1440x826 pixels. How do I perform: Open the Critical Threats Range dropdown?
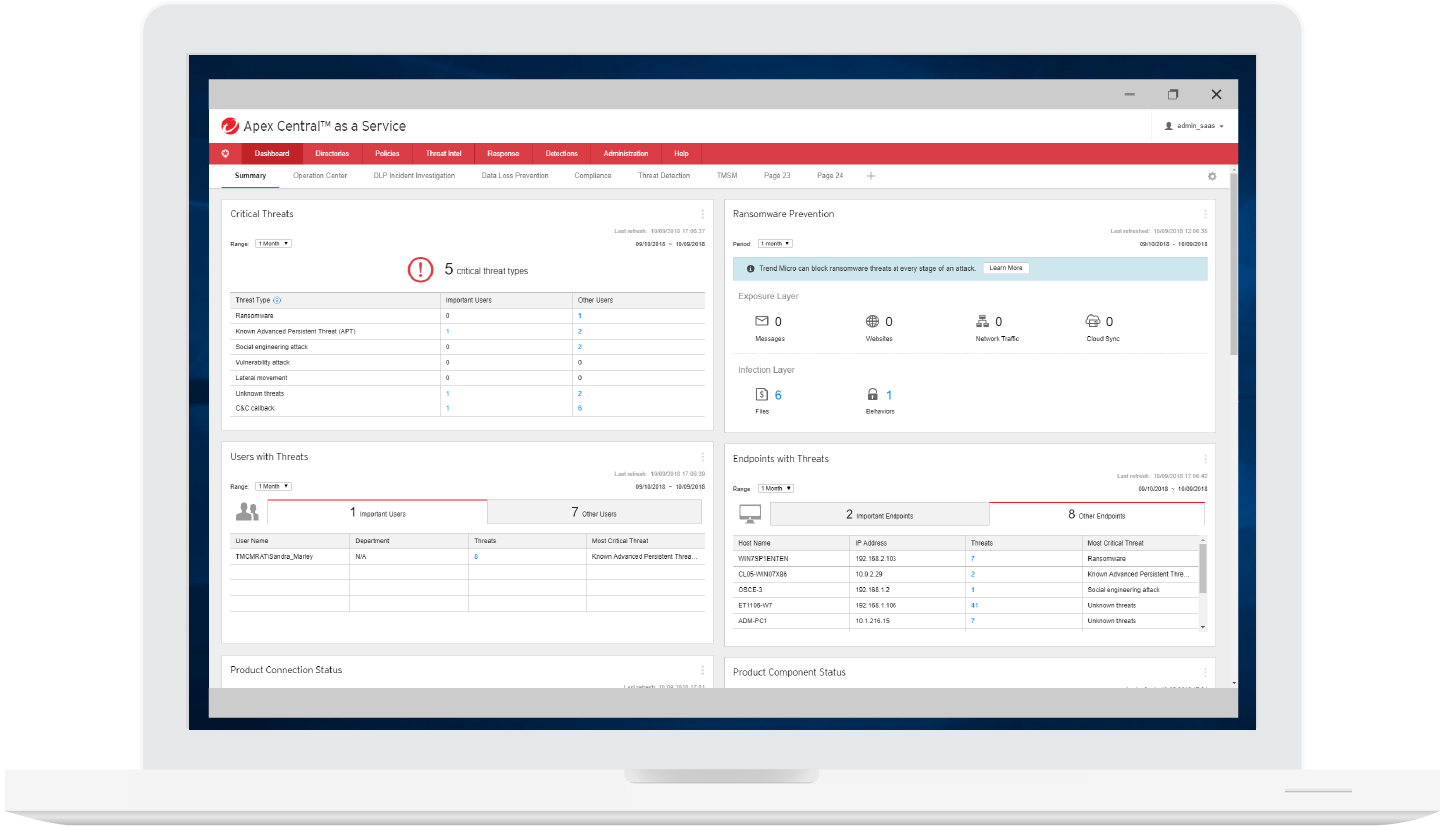point(273,243)
